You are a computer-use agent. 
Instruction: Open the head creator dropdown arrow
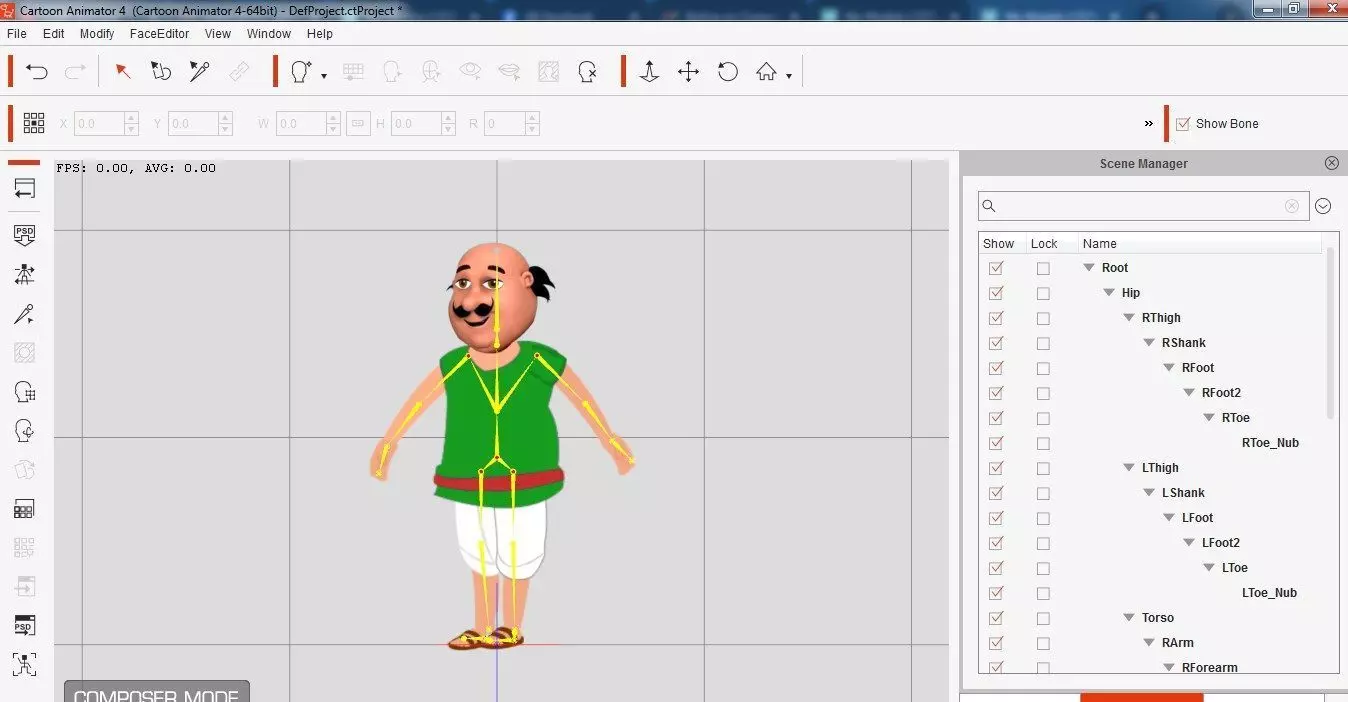click(x=324, y=76)
